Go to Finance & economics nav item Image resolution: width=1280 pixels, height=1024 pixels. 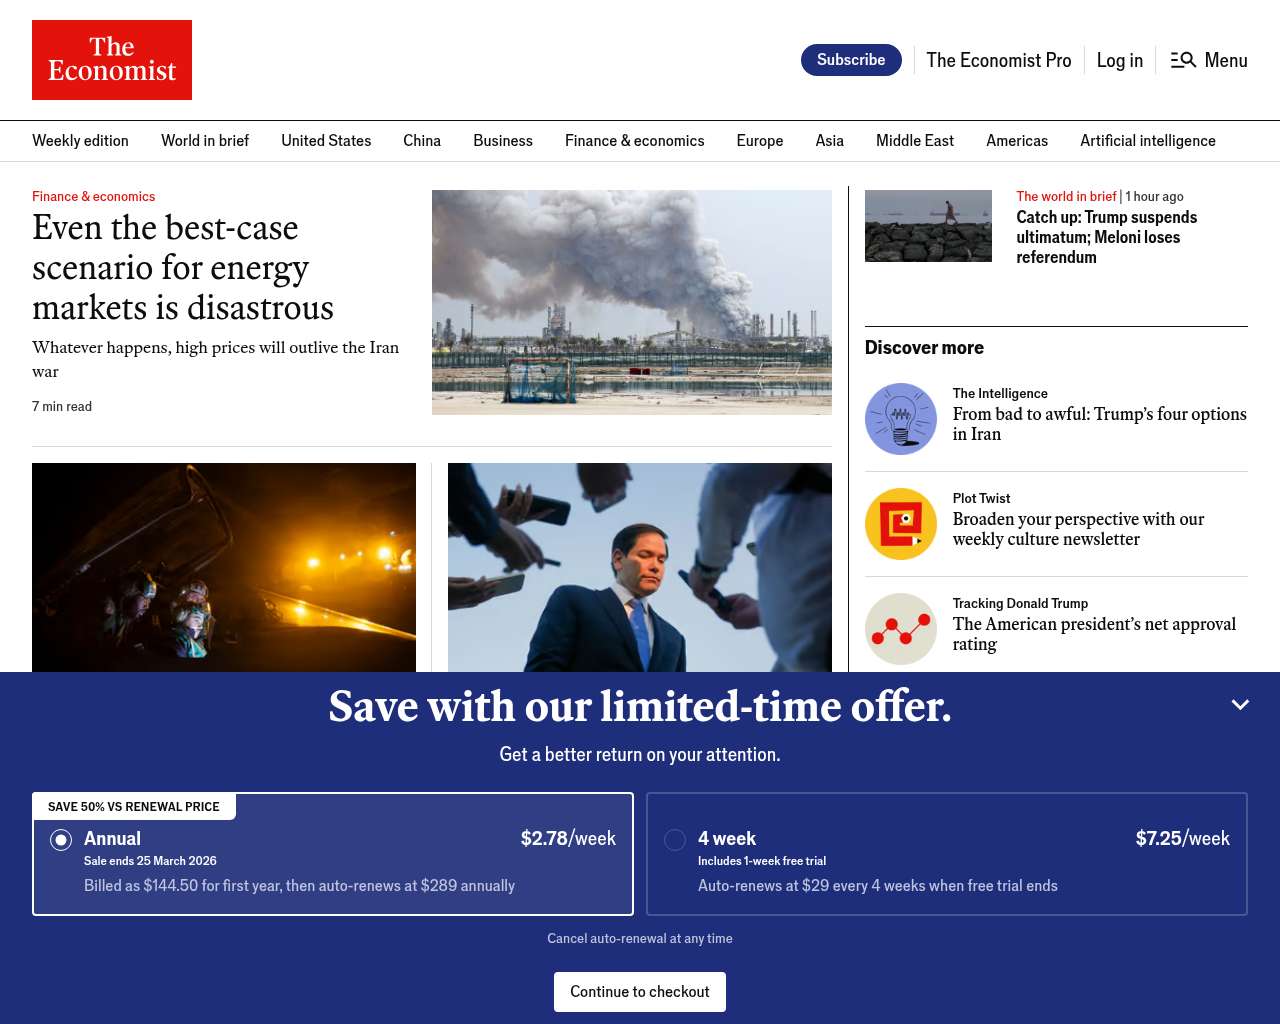click(x=635, y=141)
